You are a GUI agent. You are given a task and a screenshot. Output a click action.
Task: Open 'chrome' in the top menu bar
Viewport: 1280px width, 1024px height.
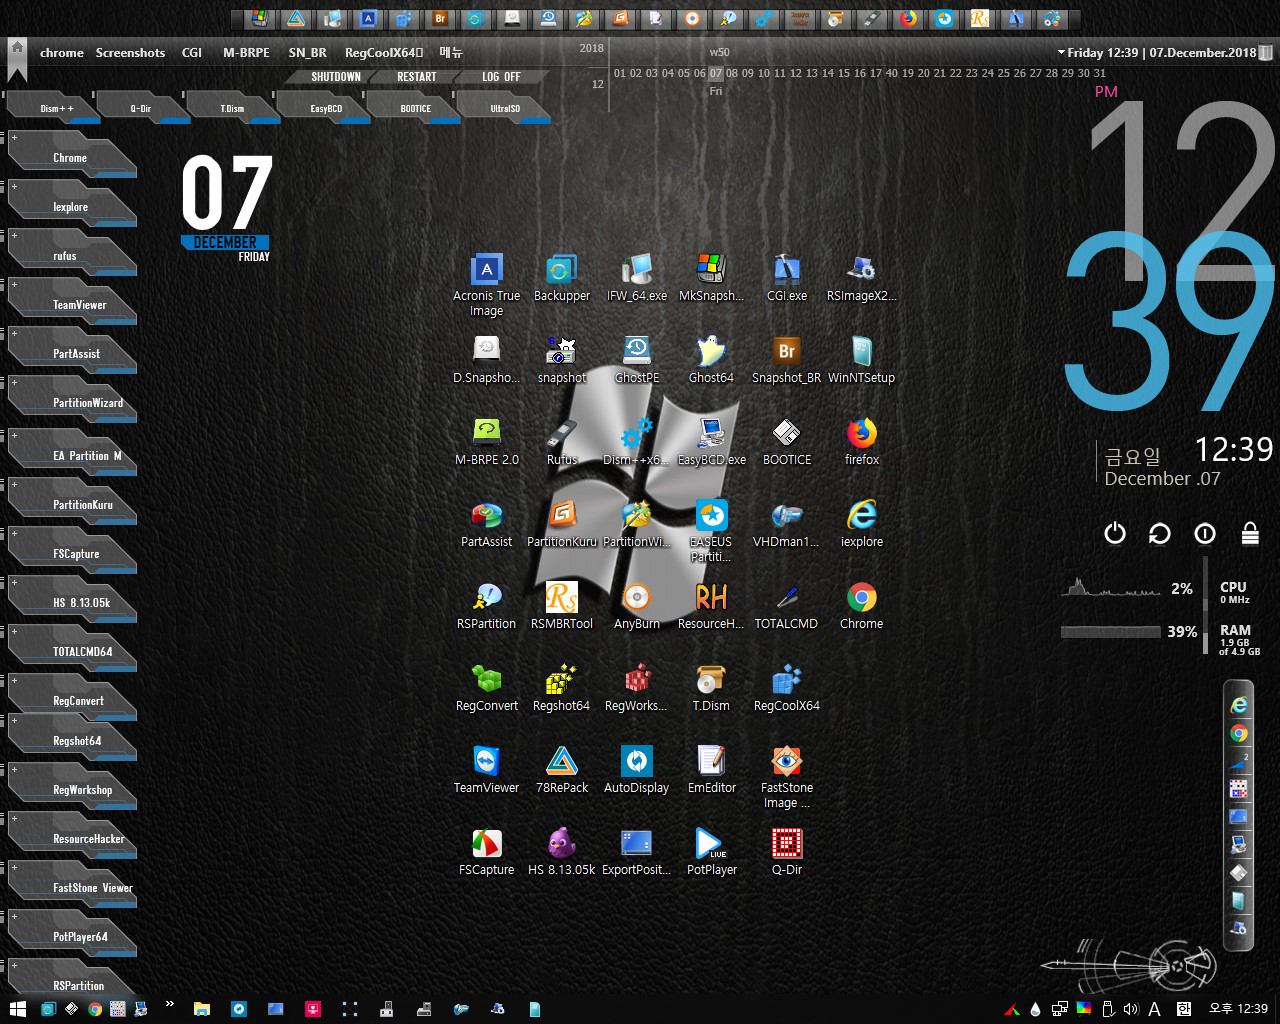click(62, 53)
